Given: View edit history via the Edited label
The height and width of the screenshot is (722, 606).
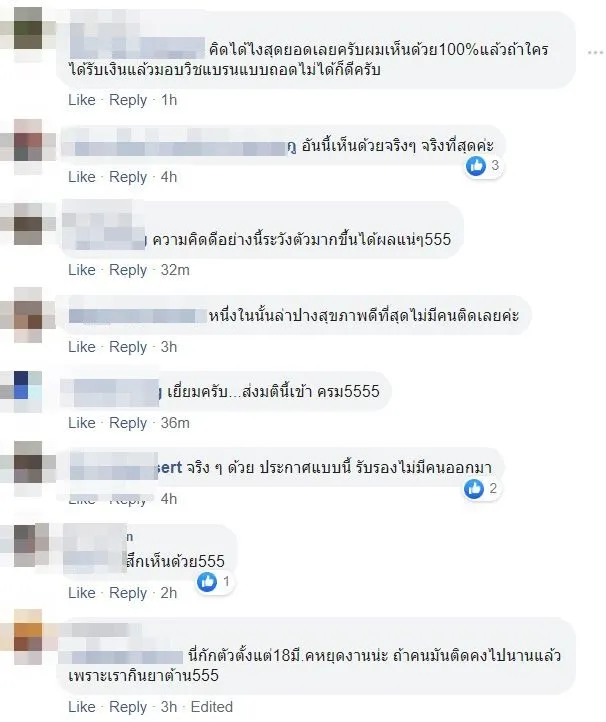Looking at the screenshot, I should click(212, 707).
